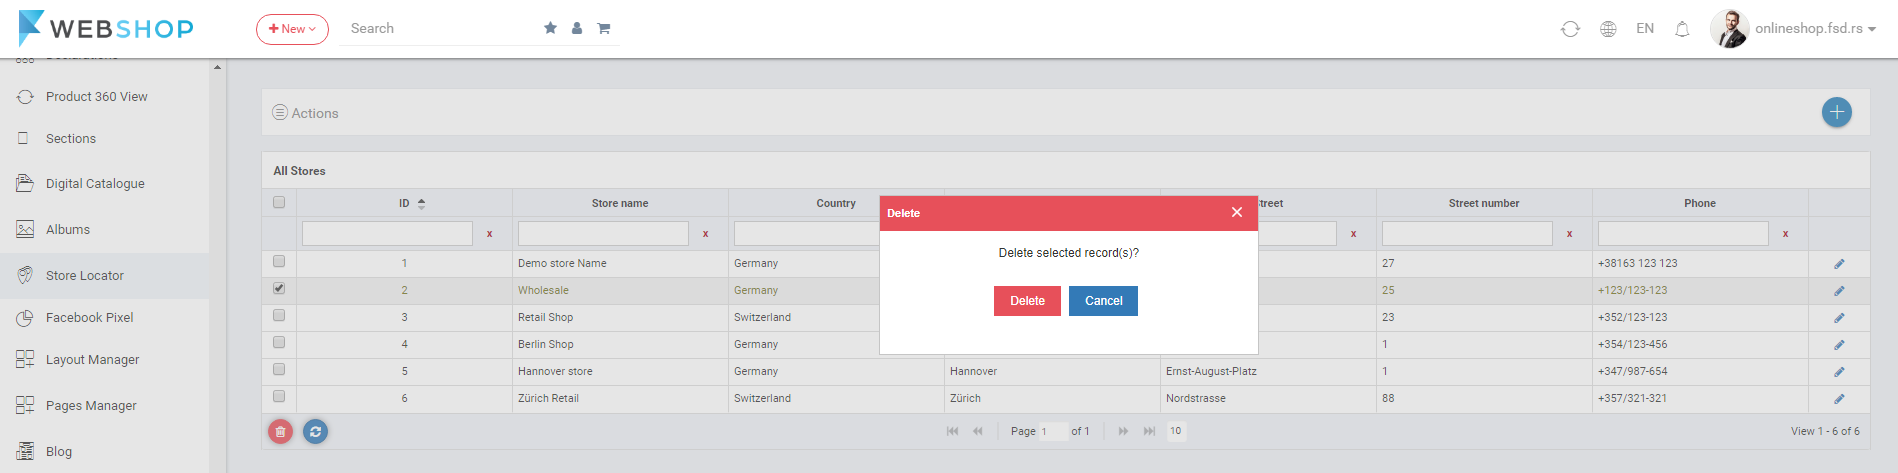Open Albums in sidebar
This screenshot has width=1898, height=473.
pos(68,230)
